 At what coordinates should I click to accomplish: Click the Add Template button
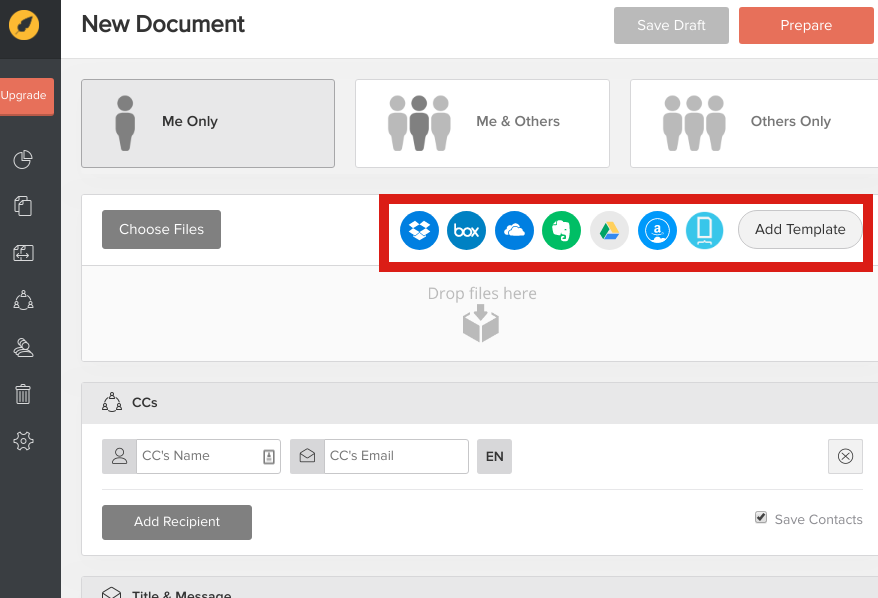[x=800, y=229]
